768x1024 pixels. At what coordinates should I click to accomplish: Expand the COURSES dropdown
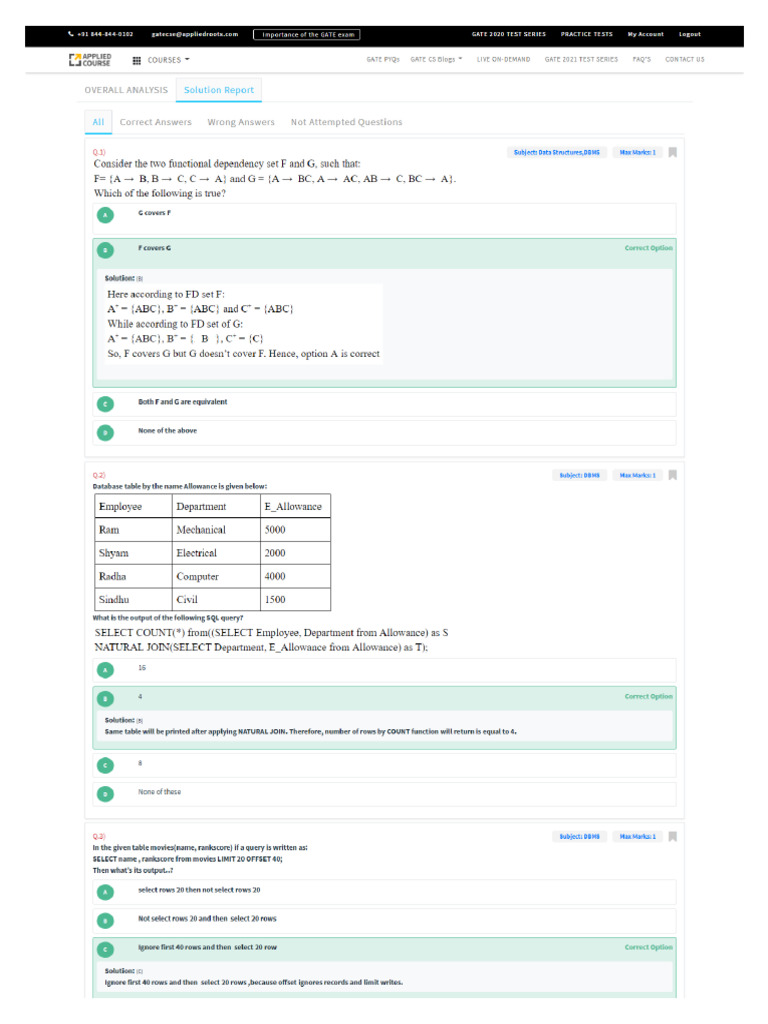[168, 60]
